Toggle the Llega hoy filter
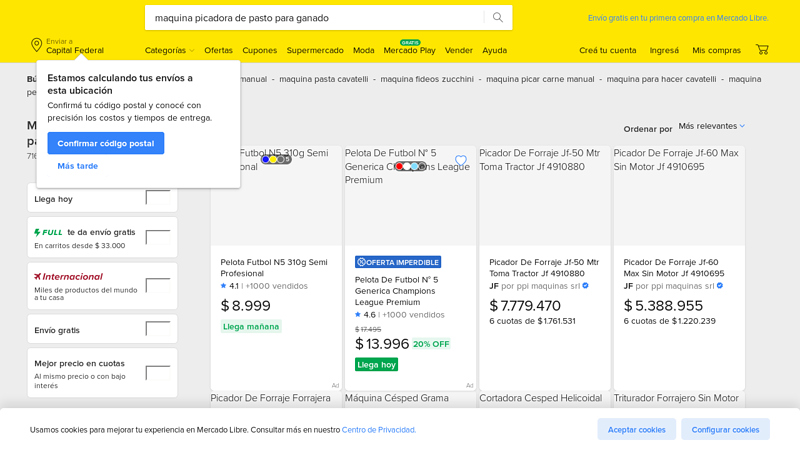Image resolution: width=800 pixels, height=450 pixels. coord(157,198)
